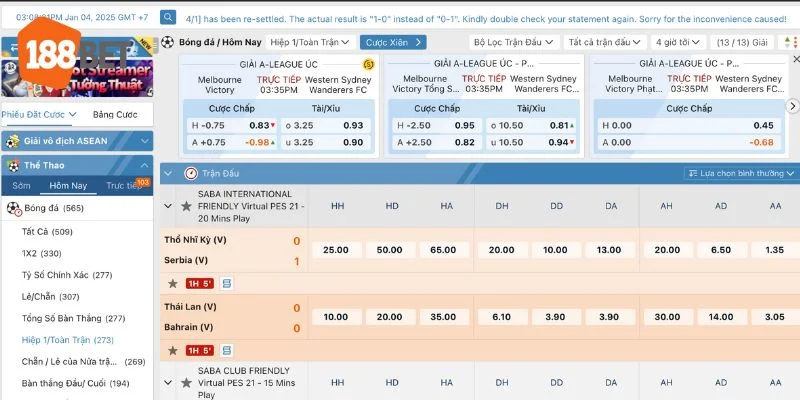This screenshot has width=800, height=400.
Task: Select HH odds 25.00 for Serbia match
Action: pyautogui.click(x=336, y=250)
